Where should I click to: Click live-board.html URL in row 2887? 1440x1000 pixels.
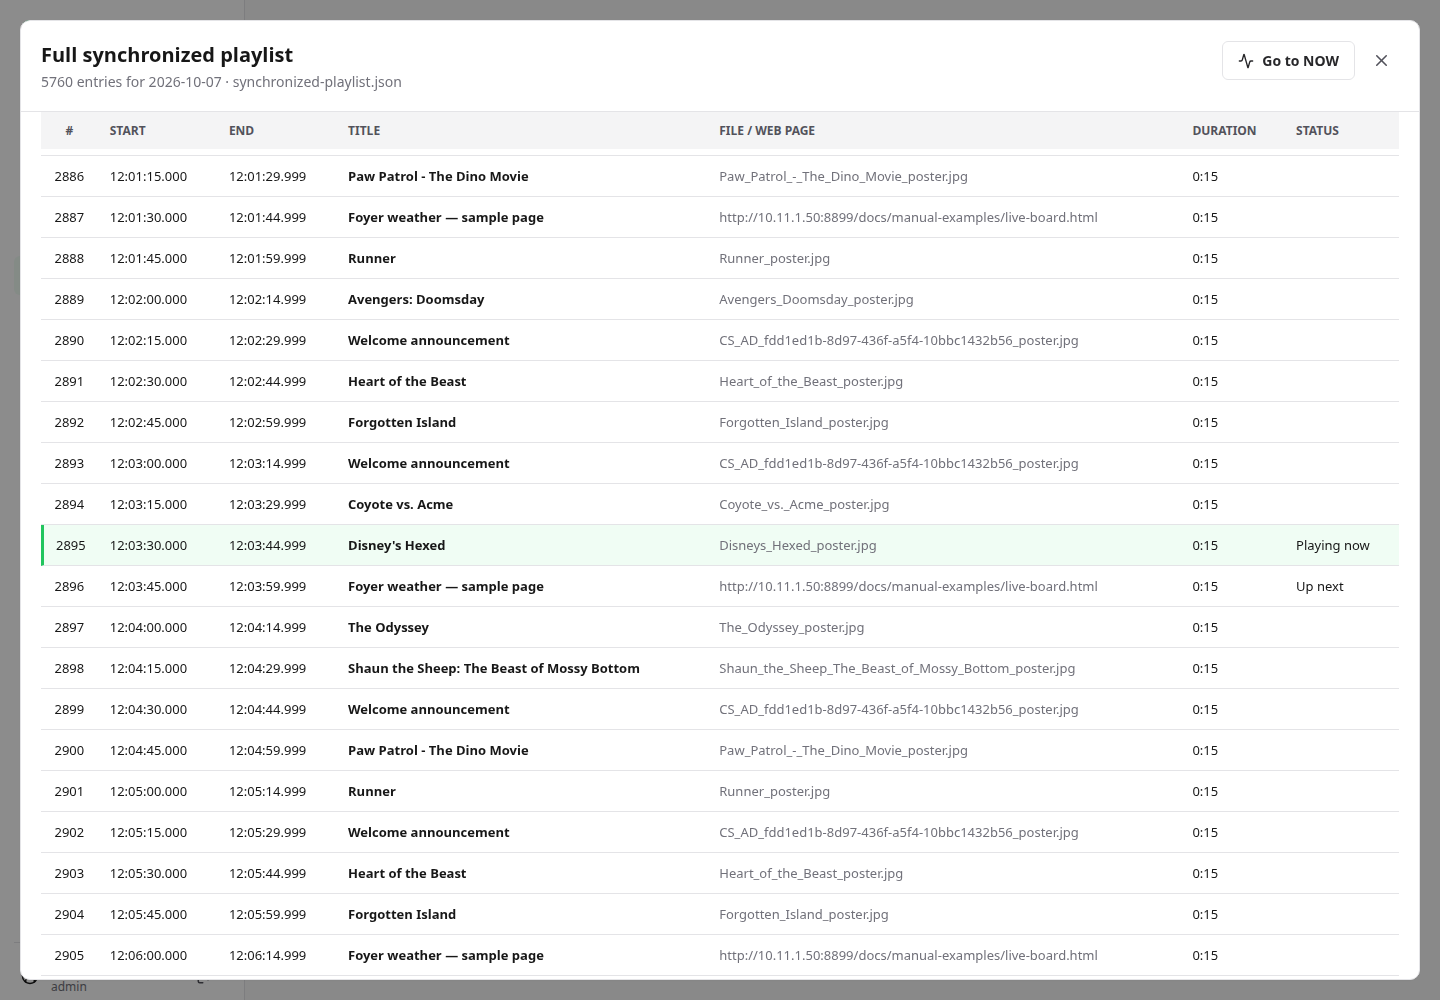[908, 218]
